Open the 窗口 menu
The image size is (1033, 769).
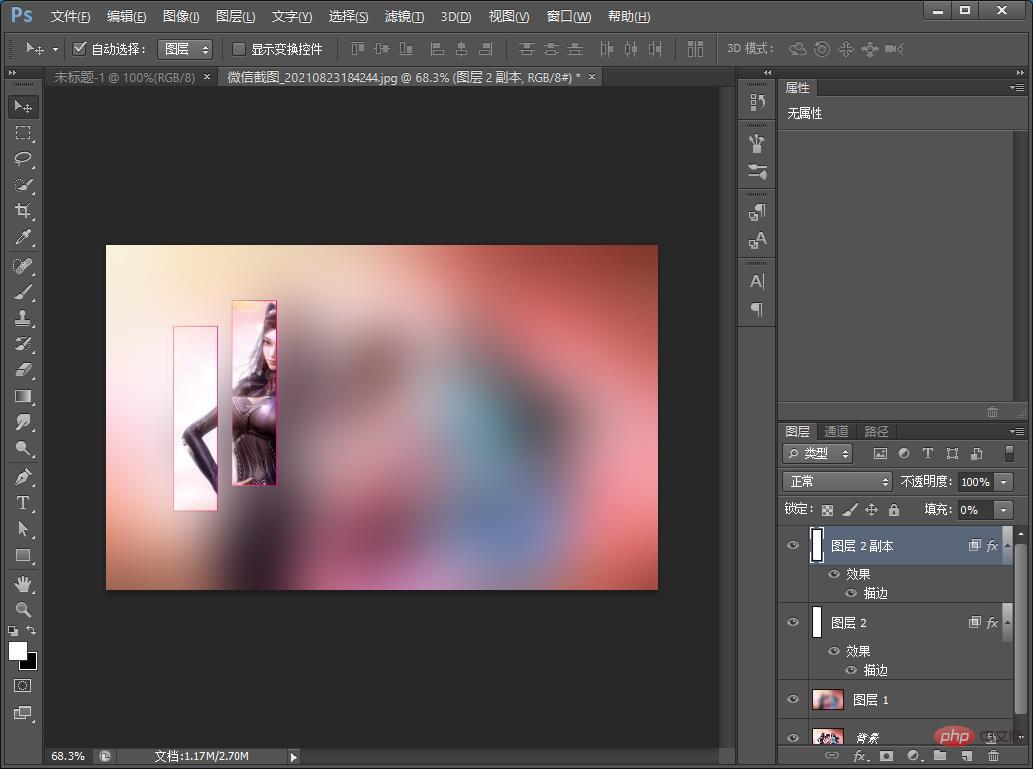coord(569,16)
